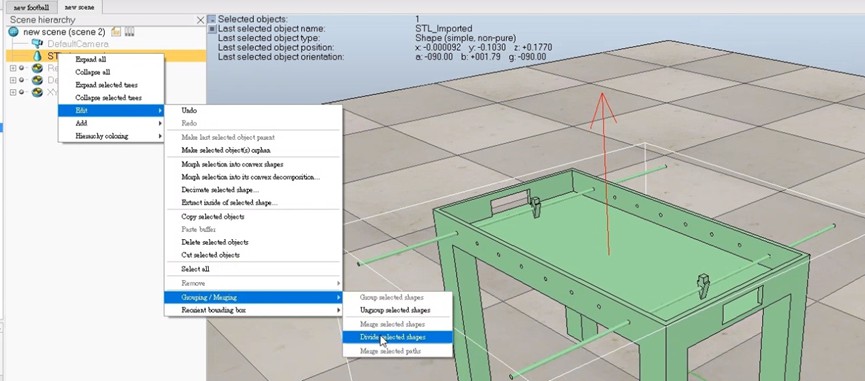Screen dimensions: 865x381
Task: Expand the second collapsed tree node
Action: [x=13, y=81]
